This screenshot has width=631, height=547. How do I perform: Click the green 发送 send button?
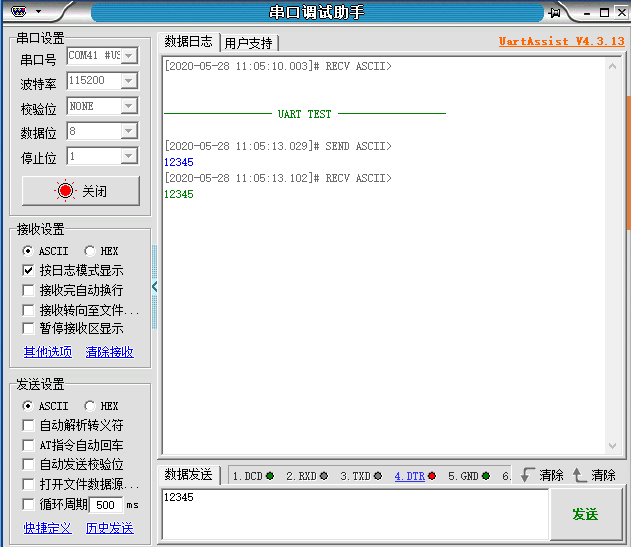[586, 514]
